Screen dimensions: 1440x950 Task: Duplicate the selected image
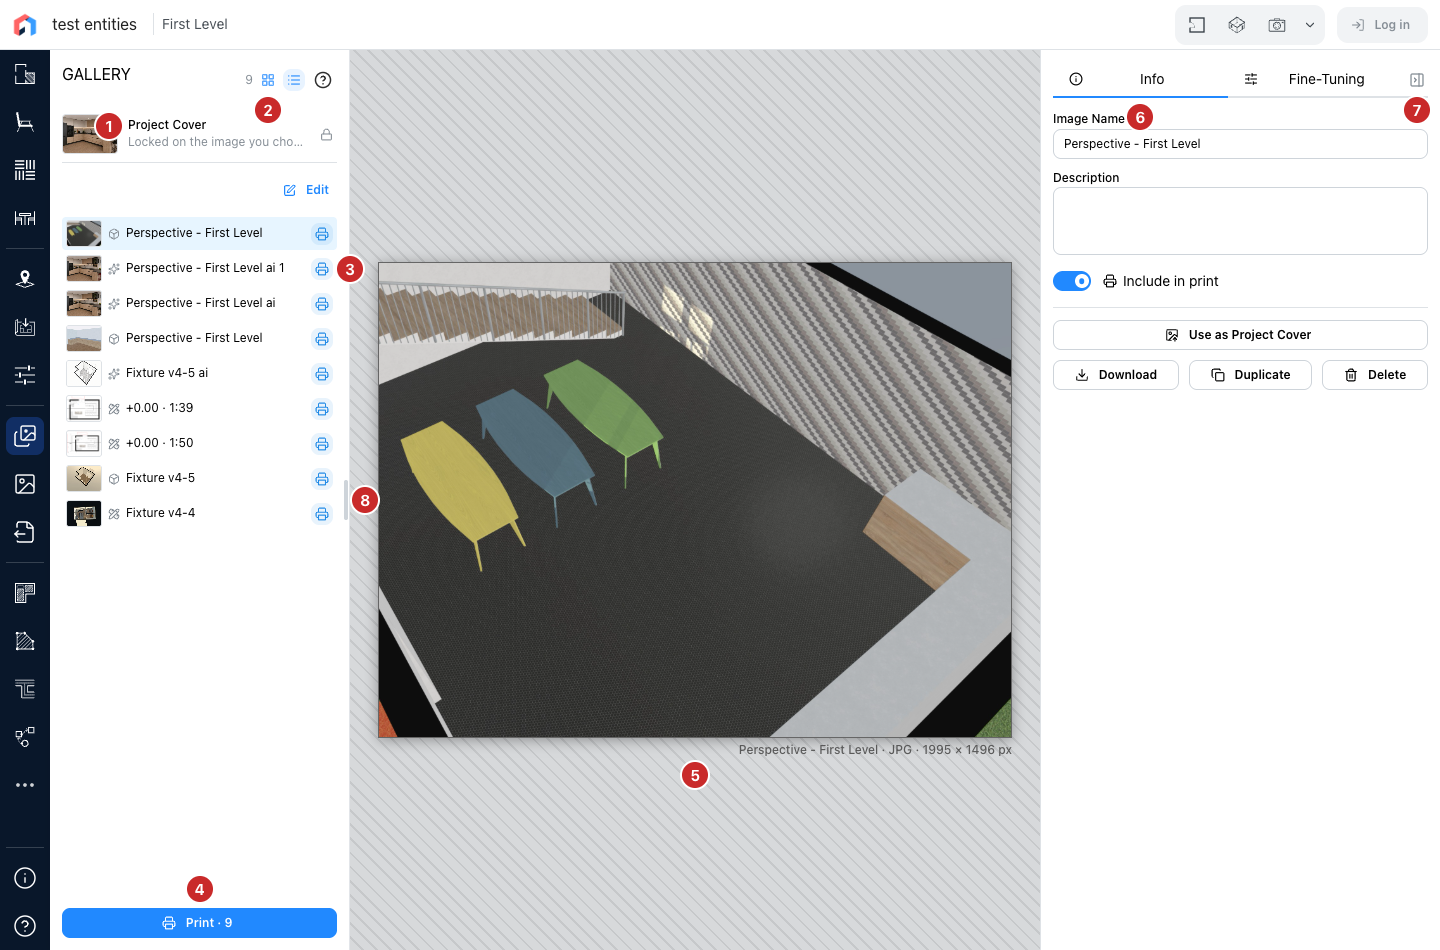pos(1250,375)
